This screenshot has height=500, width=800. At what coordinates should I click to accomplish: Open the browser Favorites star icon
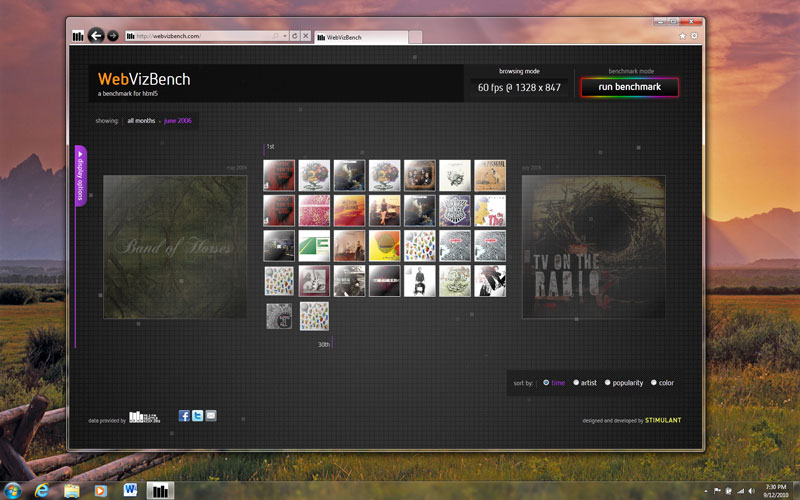tap(683, 36)
